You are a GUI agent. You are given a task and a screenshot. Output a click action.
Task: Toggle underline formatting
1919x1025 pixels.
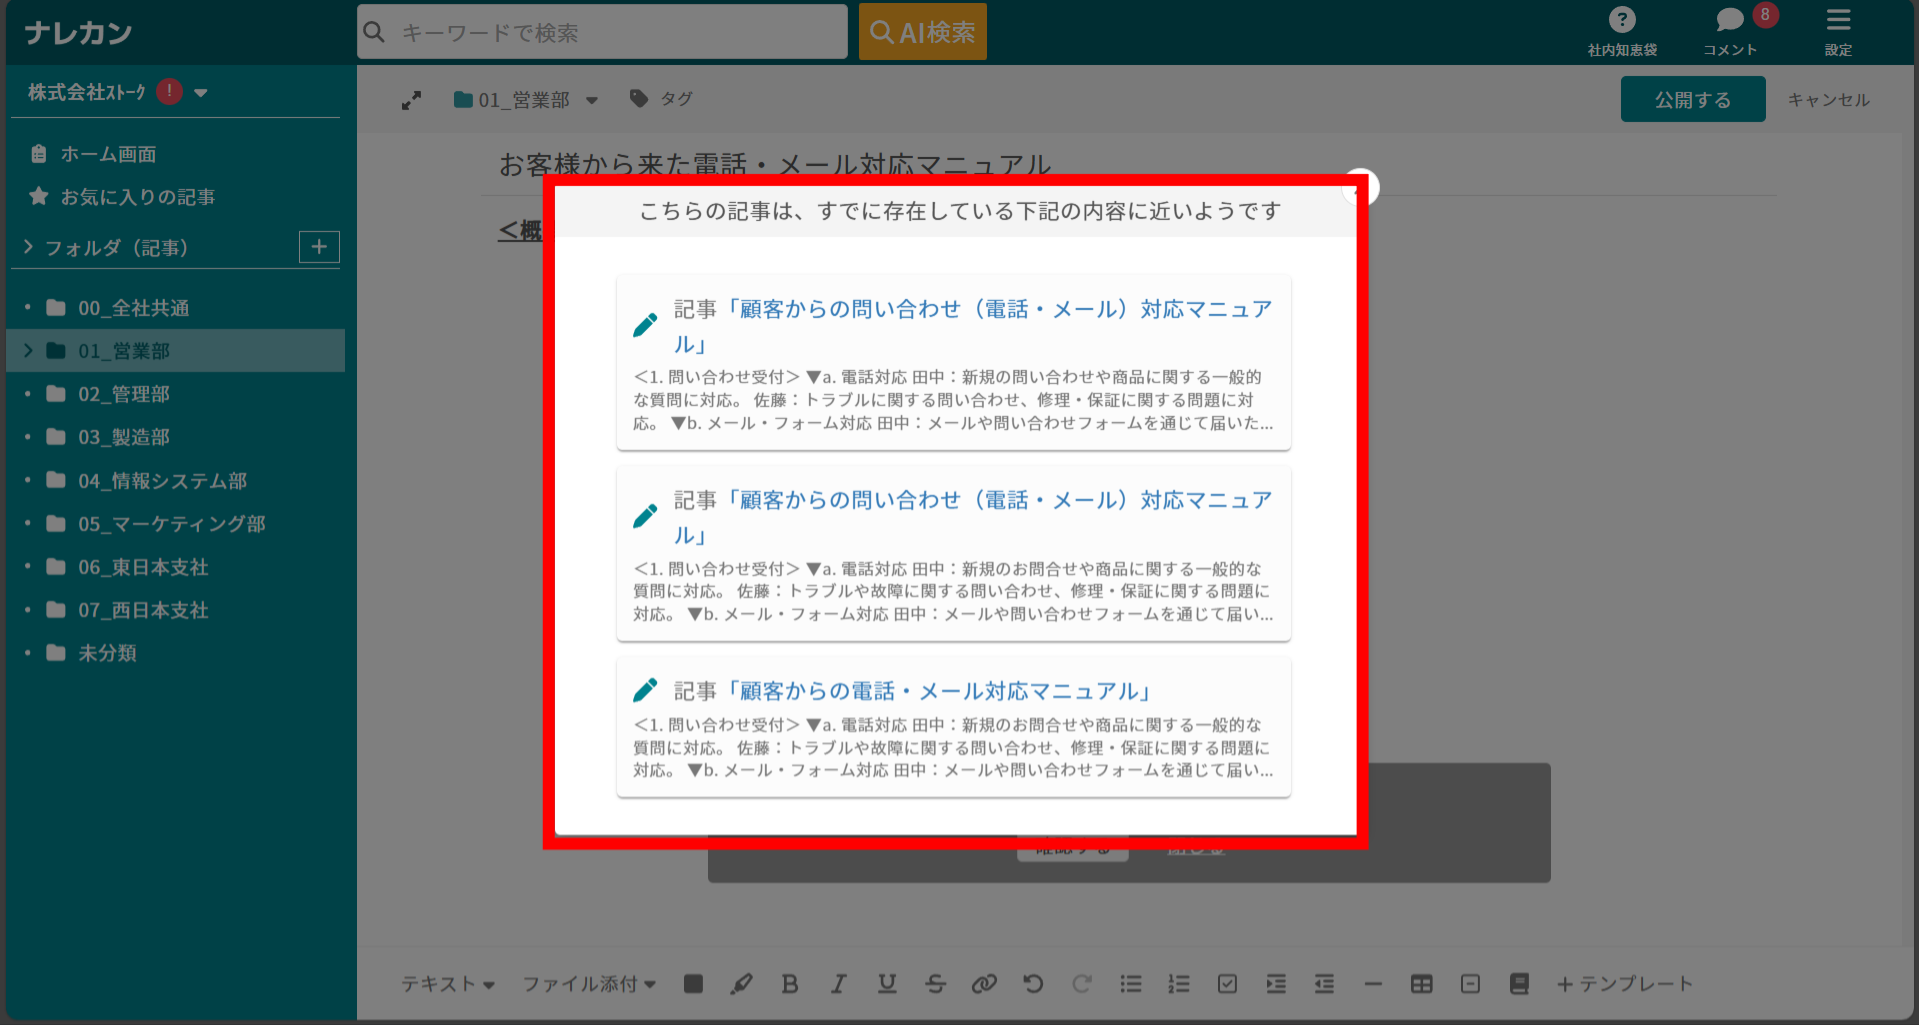pos(886,984)
